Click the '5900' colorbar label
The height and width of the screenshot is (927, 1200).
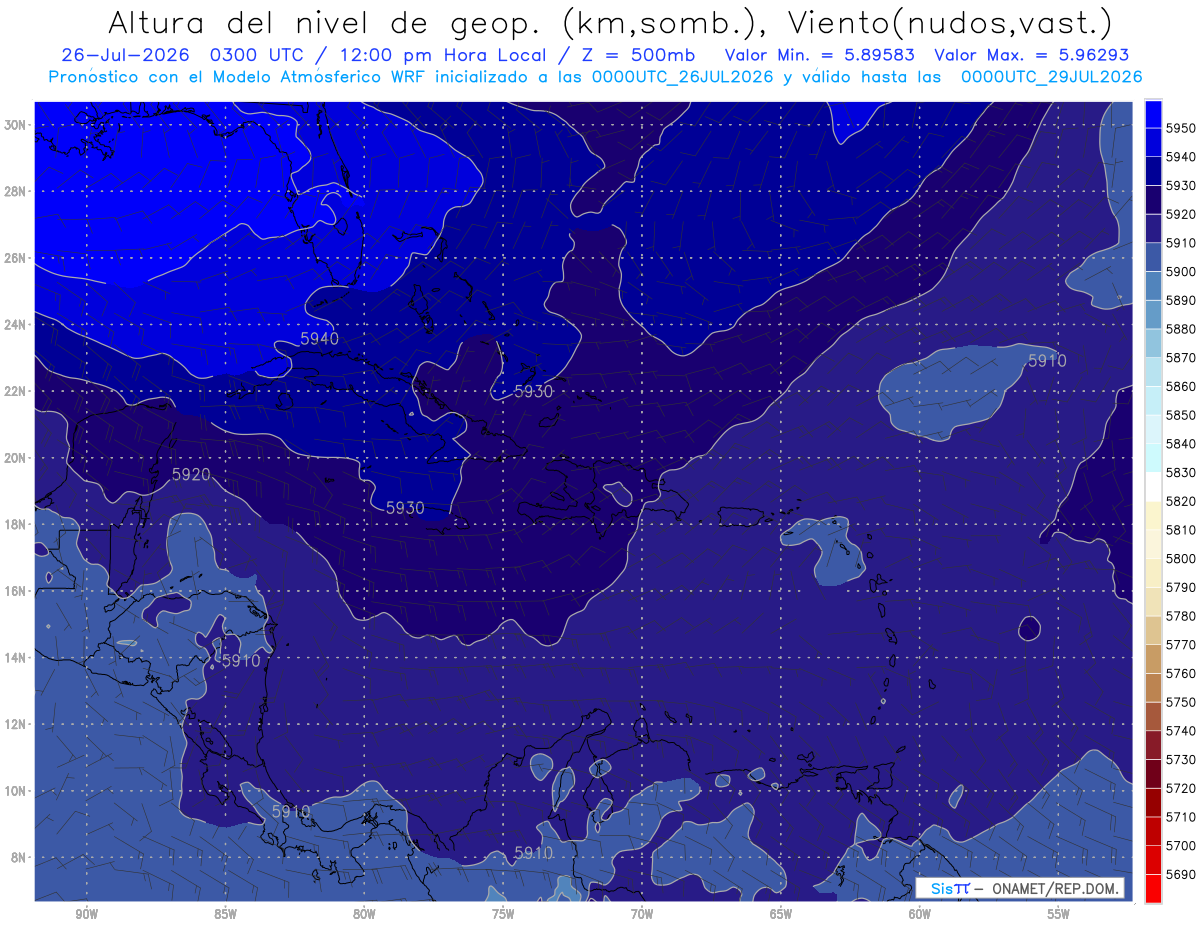click(x=1181, y=271)
